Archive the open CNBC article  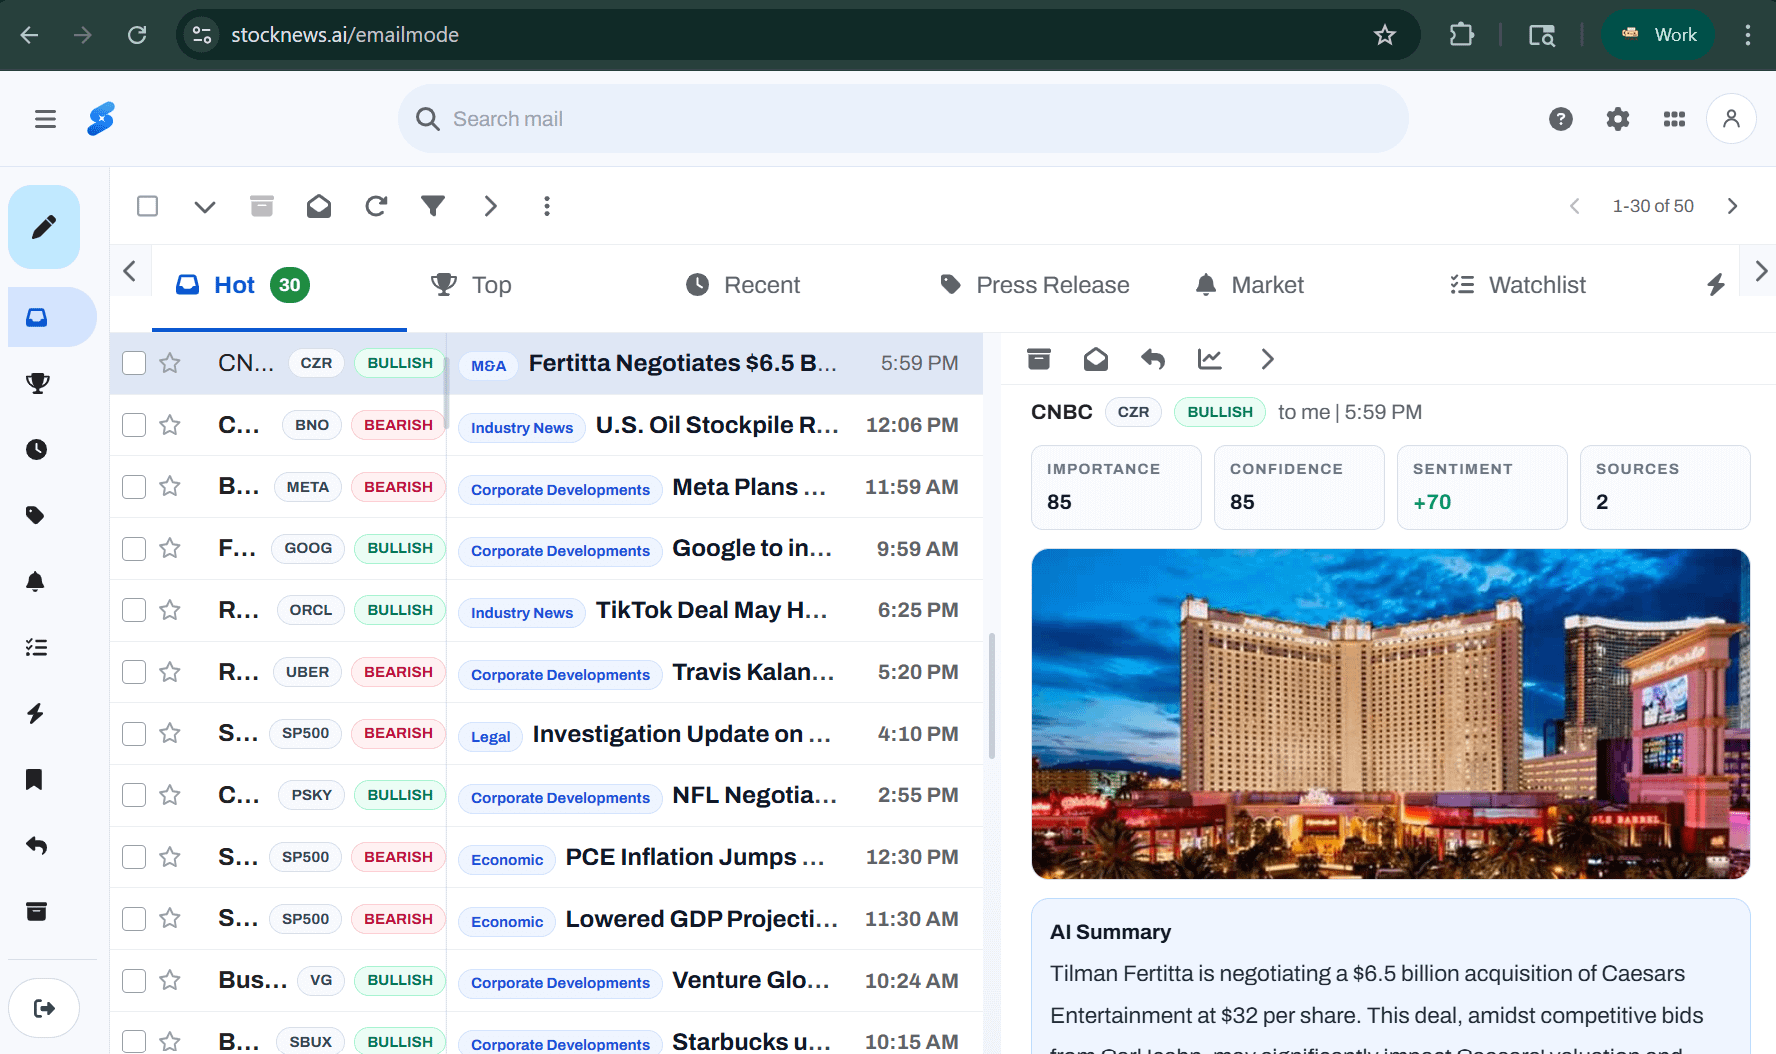tap(1039, 359)
